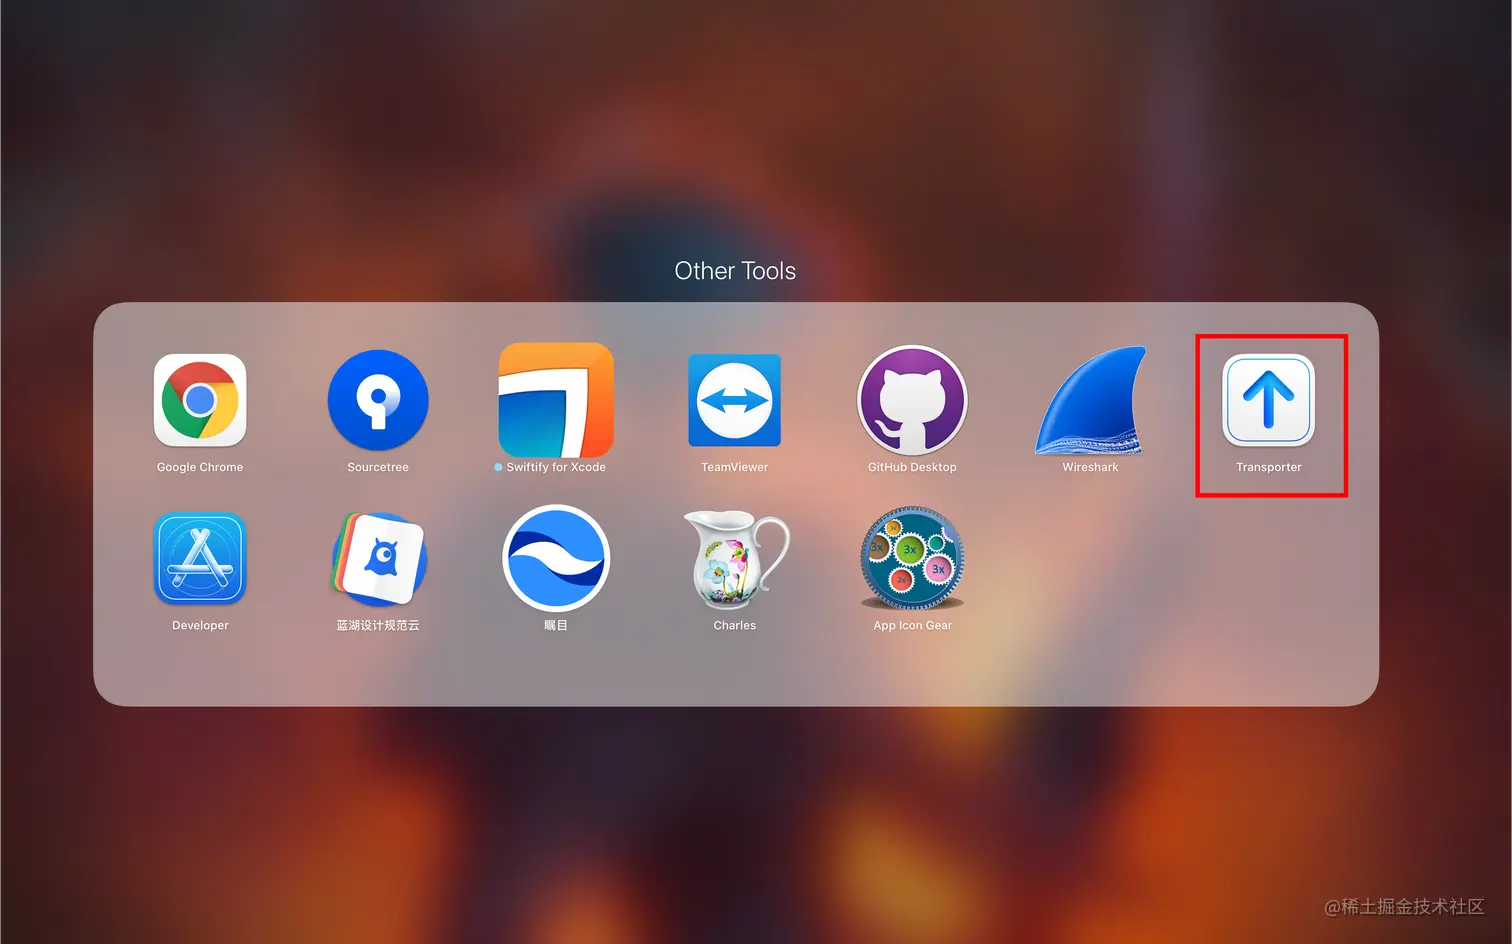1512x944 pixels.
Task: Launch Sourcetree from the folder
Action: click(378, 400)
